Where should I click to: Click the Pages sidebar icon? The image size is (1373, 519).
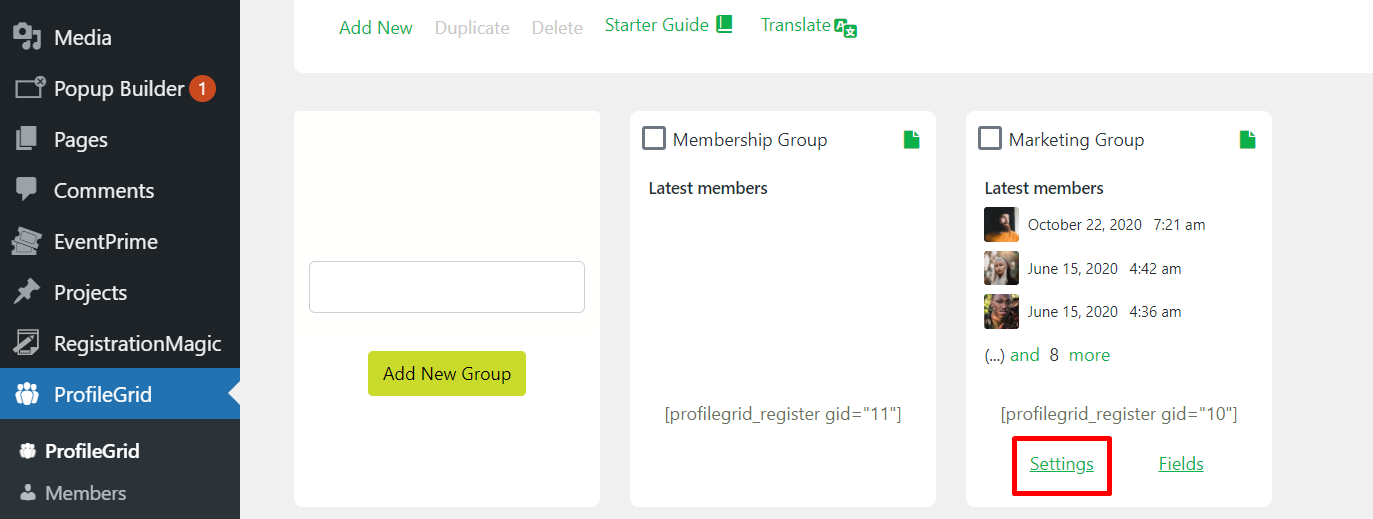(x=27, y=139)
